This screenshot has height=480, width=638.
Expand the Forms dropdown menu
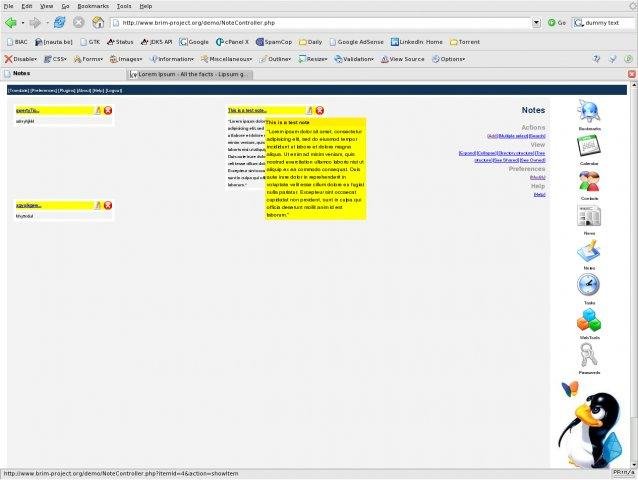88,59
